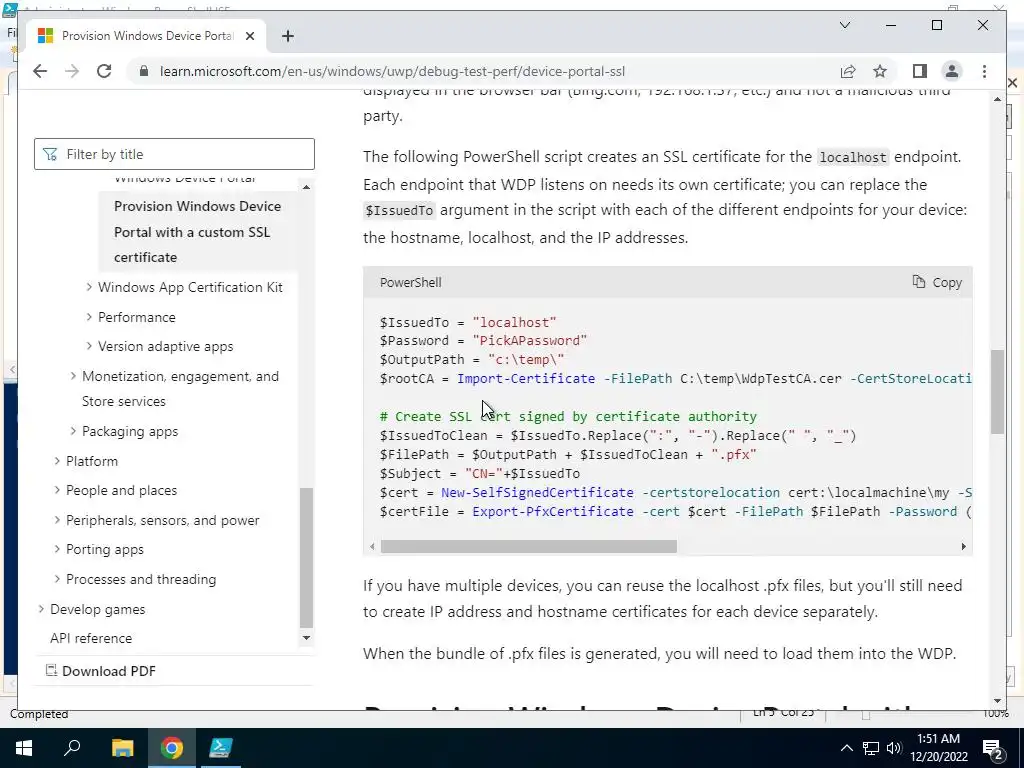Click Export-PfxCertificate in code
Image resolution: width=1024 pixels, height=768 pixels.
(553, 511)
